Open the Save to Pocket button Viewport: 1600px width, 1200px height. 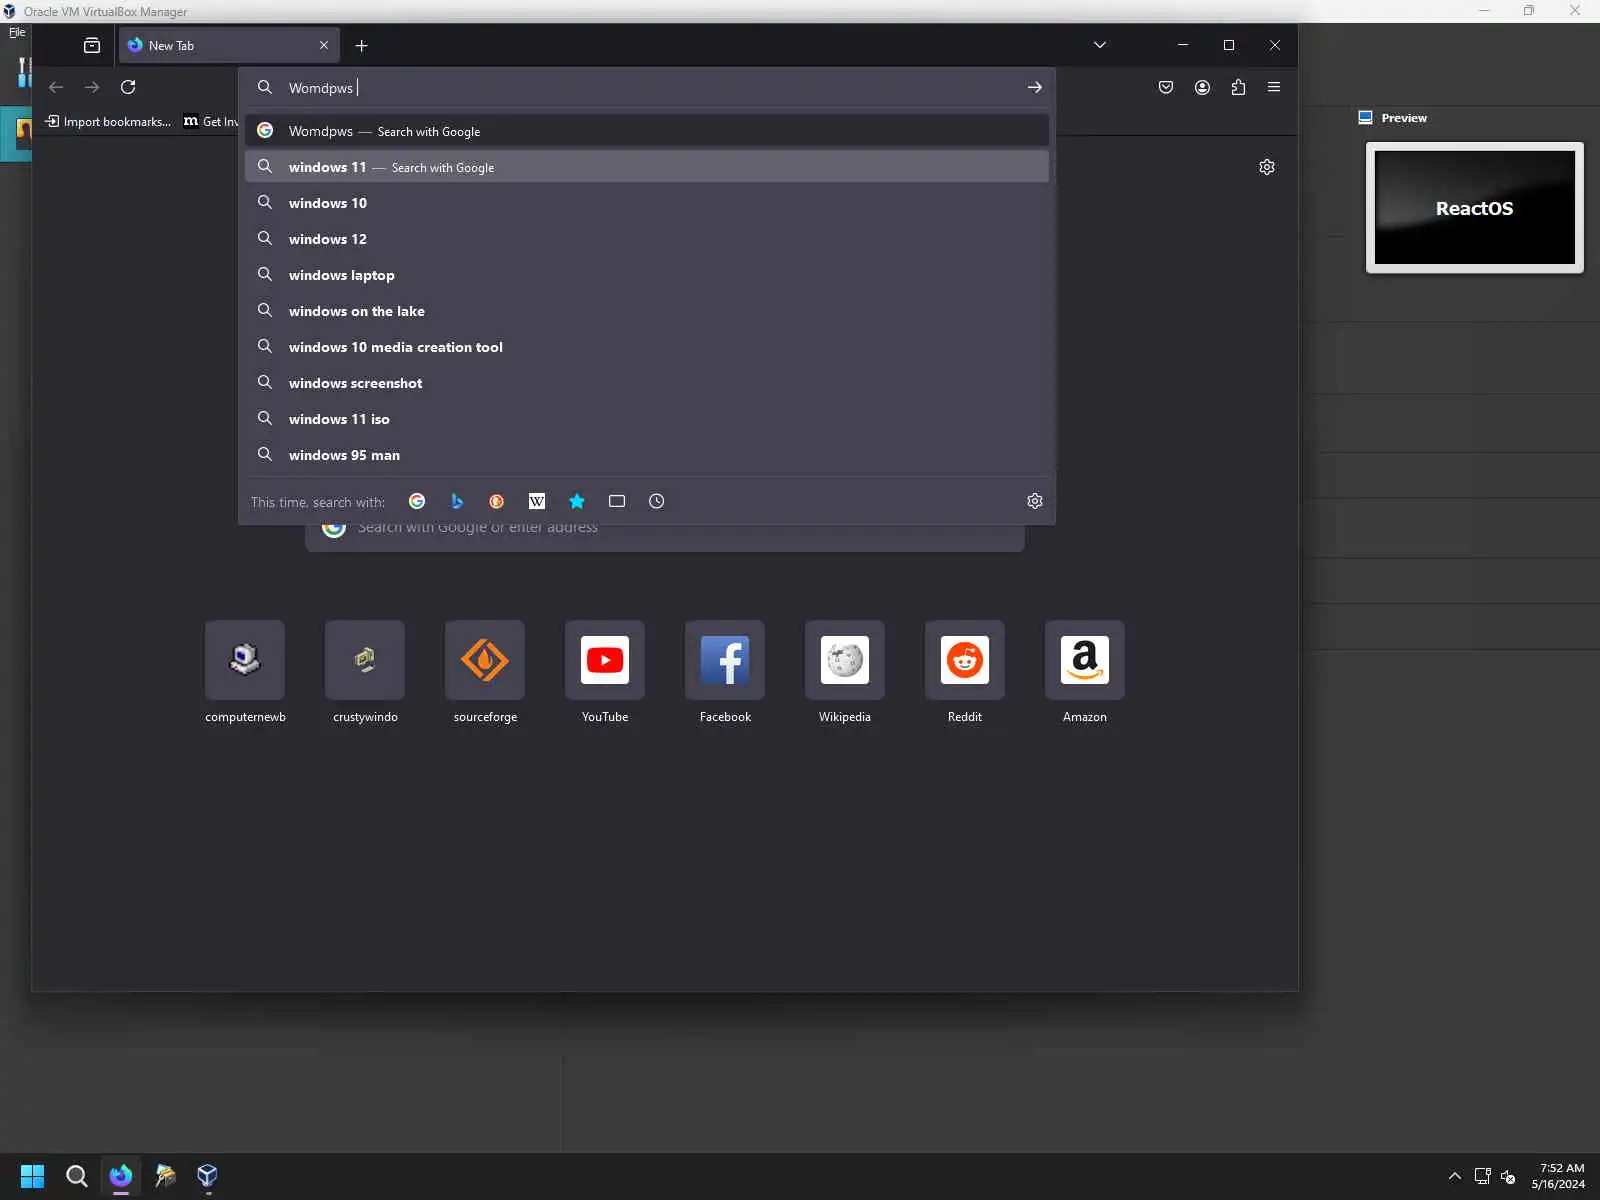point(1166,87)
